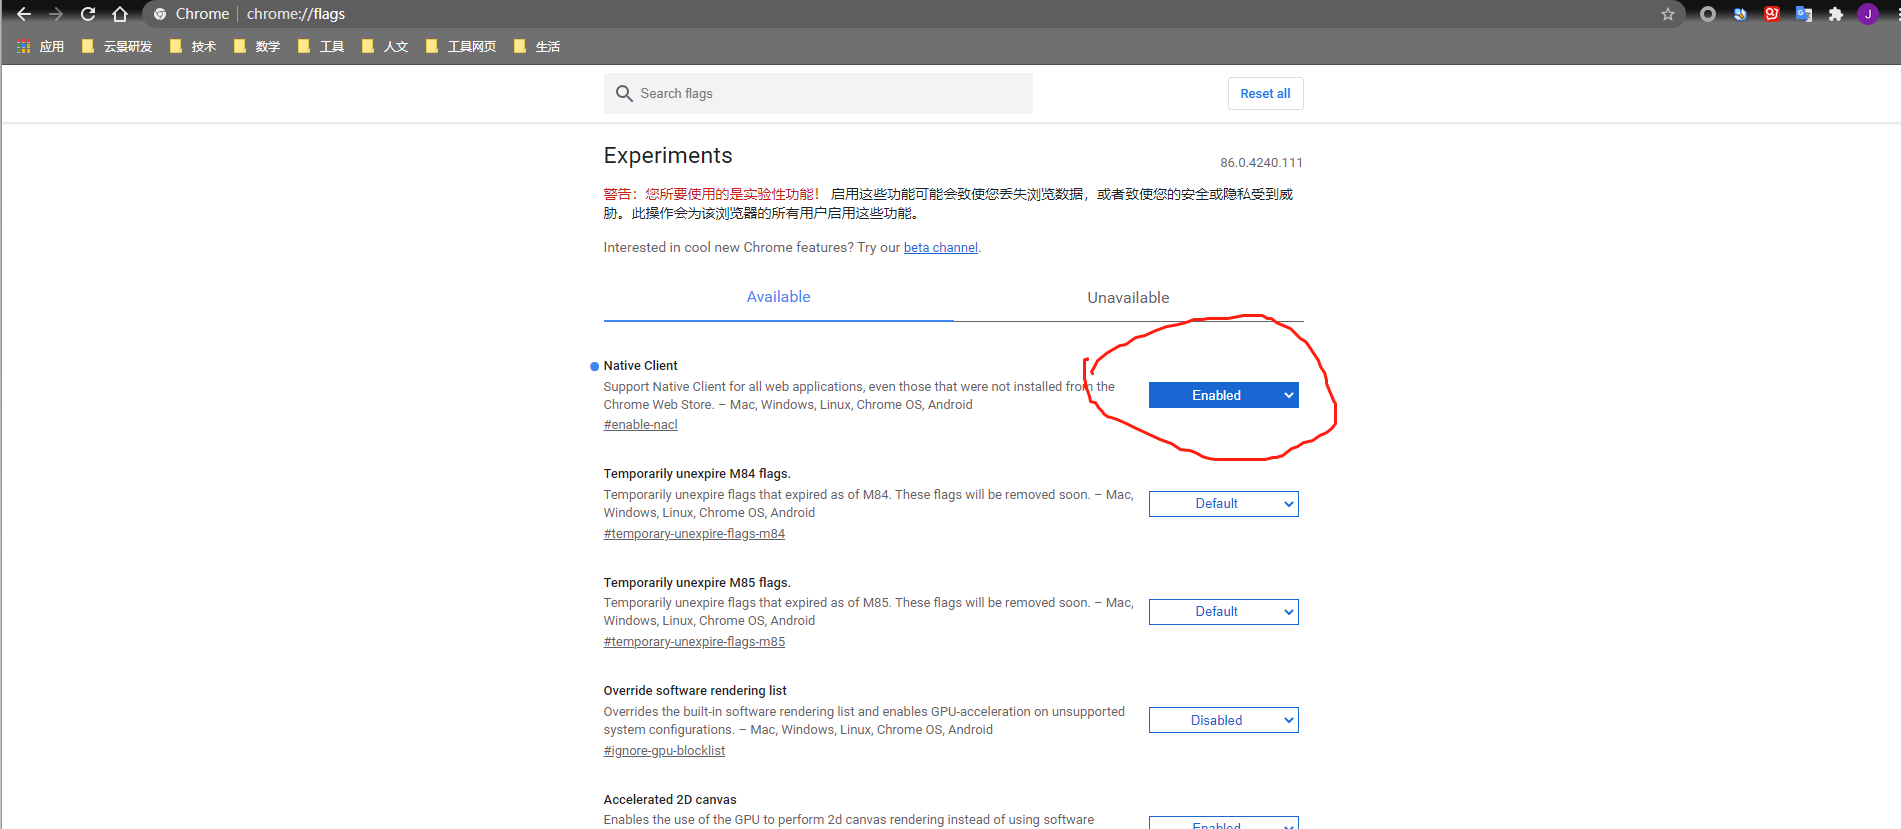
Task: Open the Native Client Enabled dropdown
Action: click(x=1223, y=395)
